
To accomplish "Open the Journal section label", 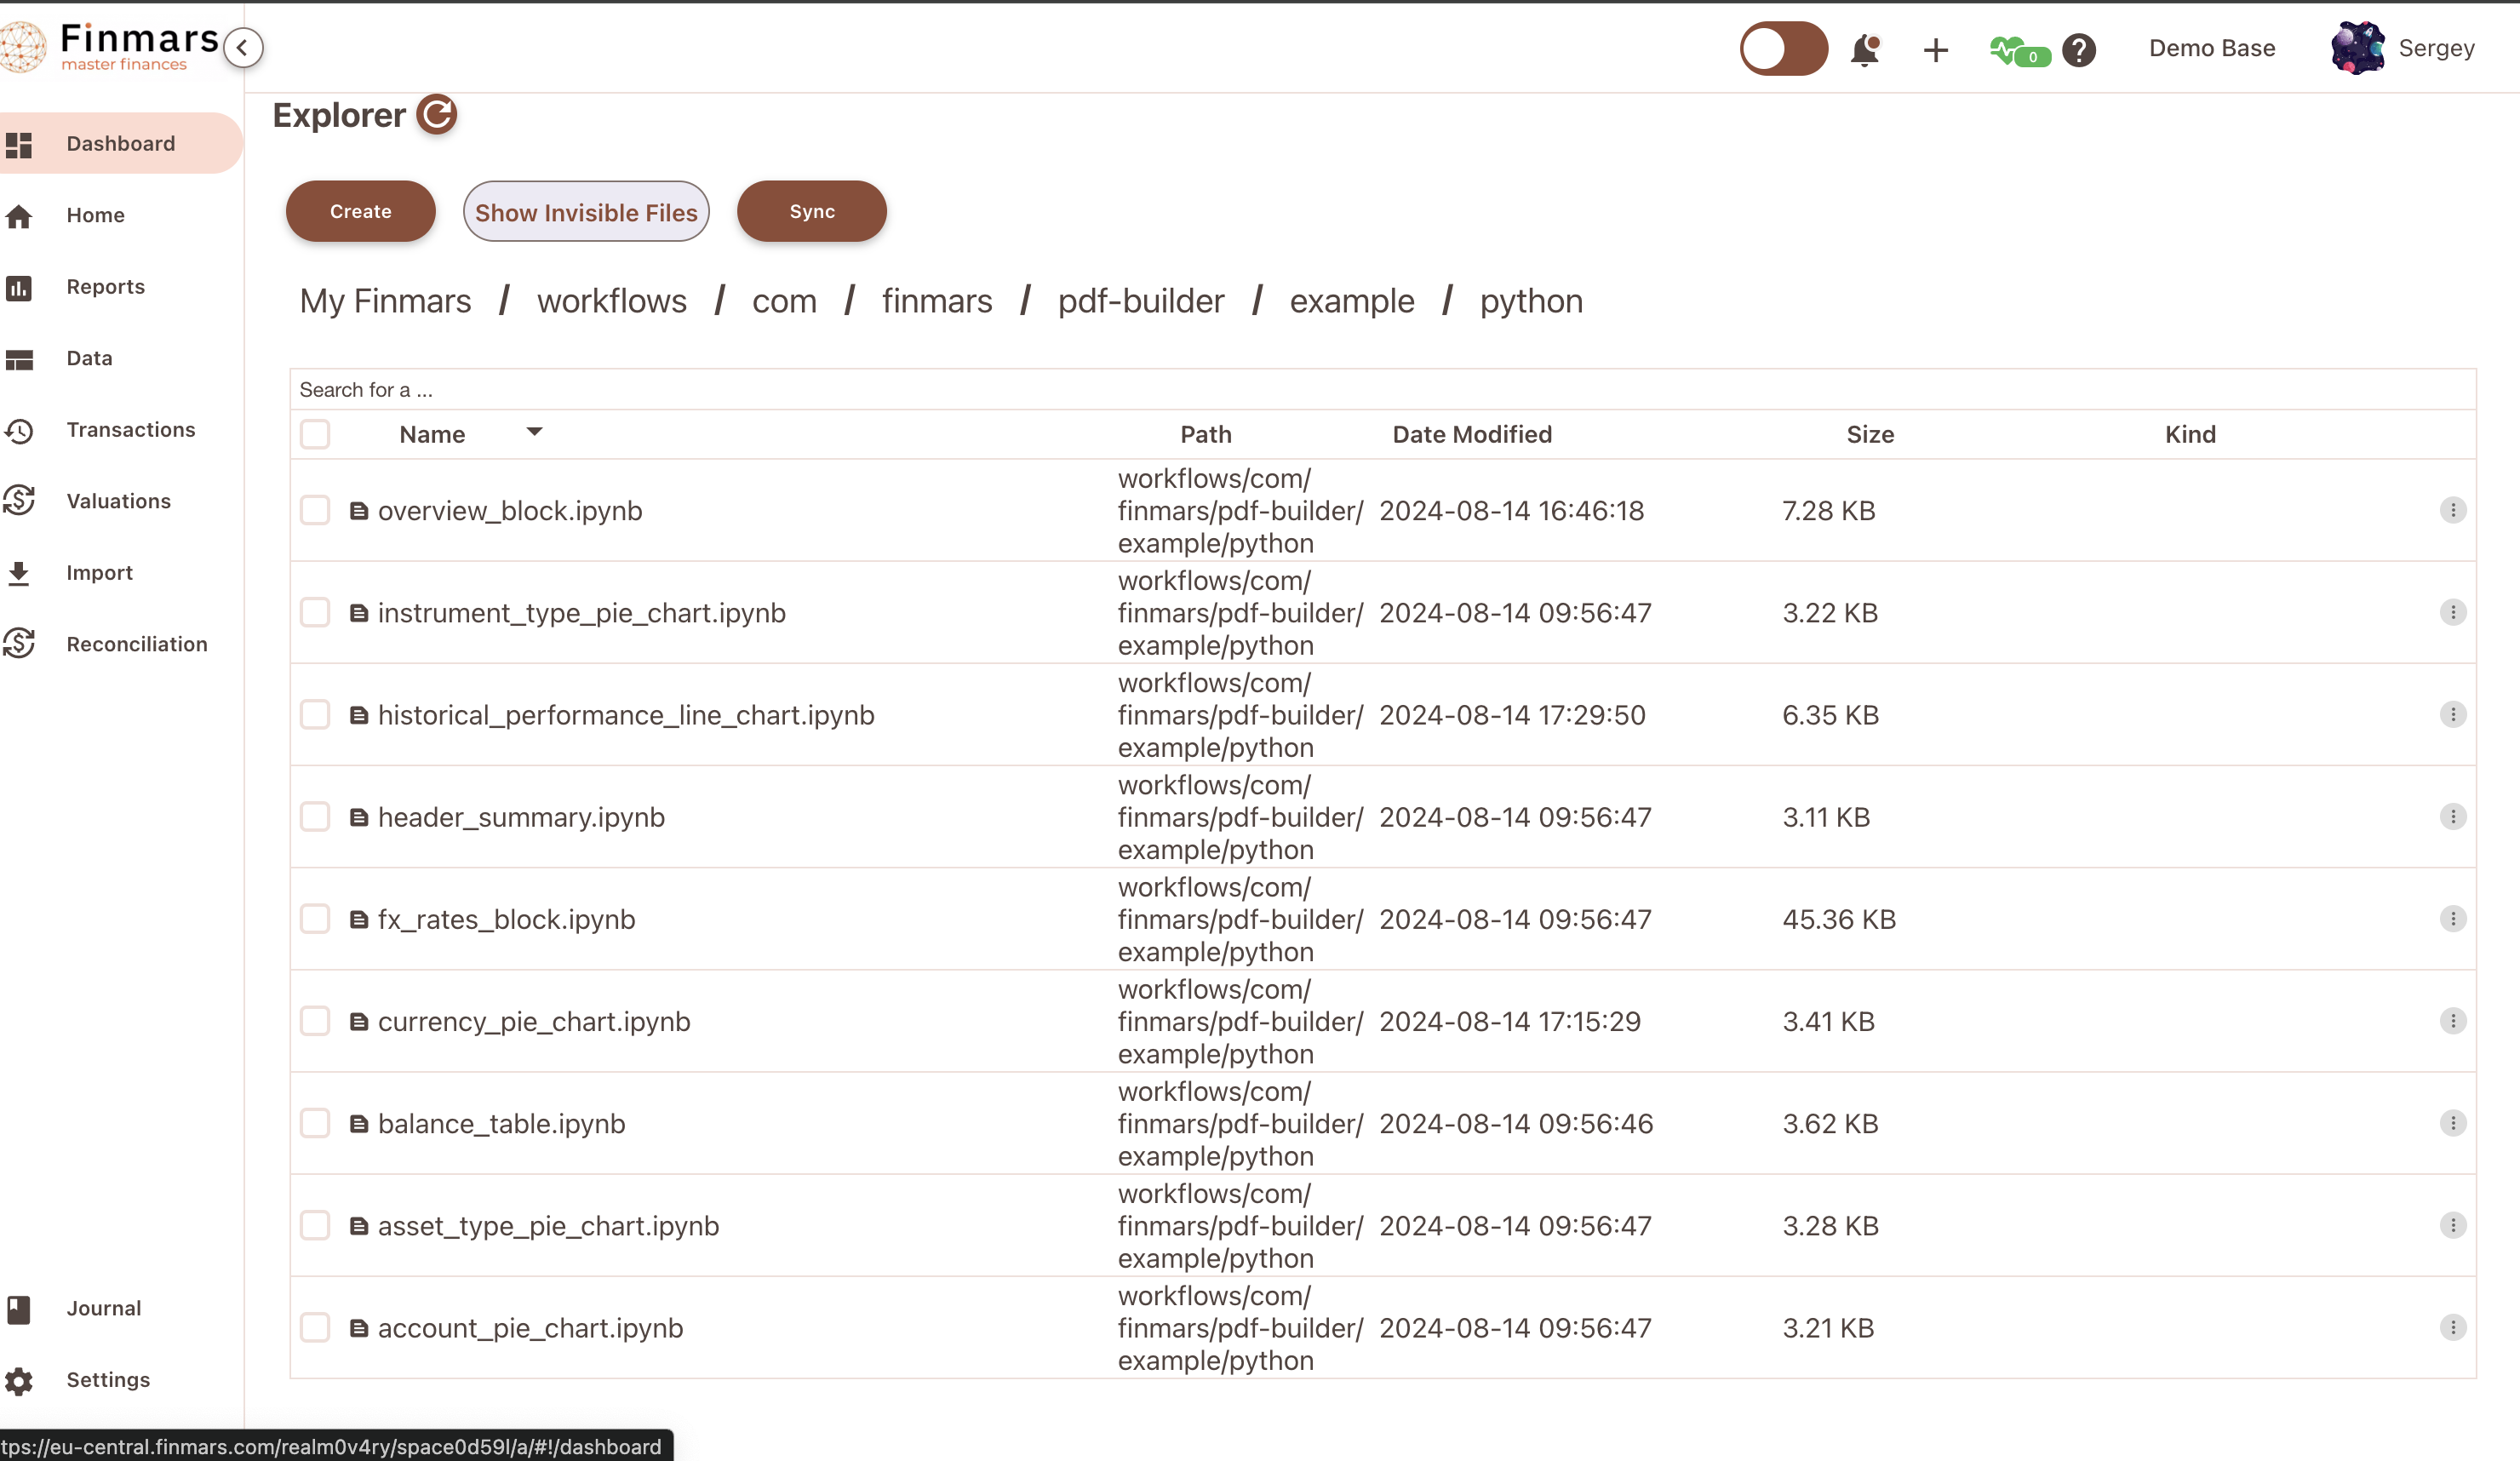I will tap(104, 1308).
